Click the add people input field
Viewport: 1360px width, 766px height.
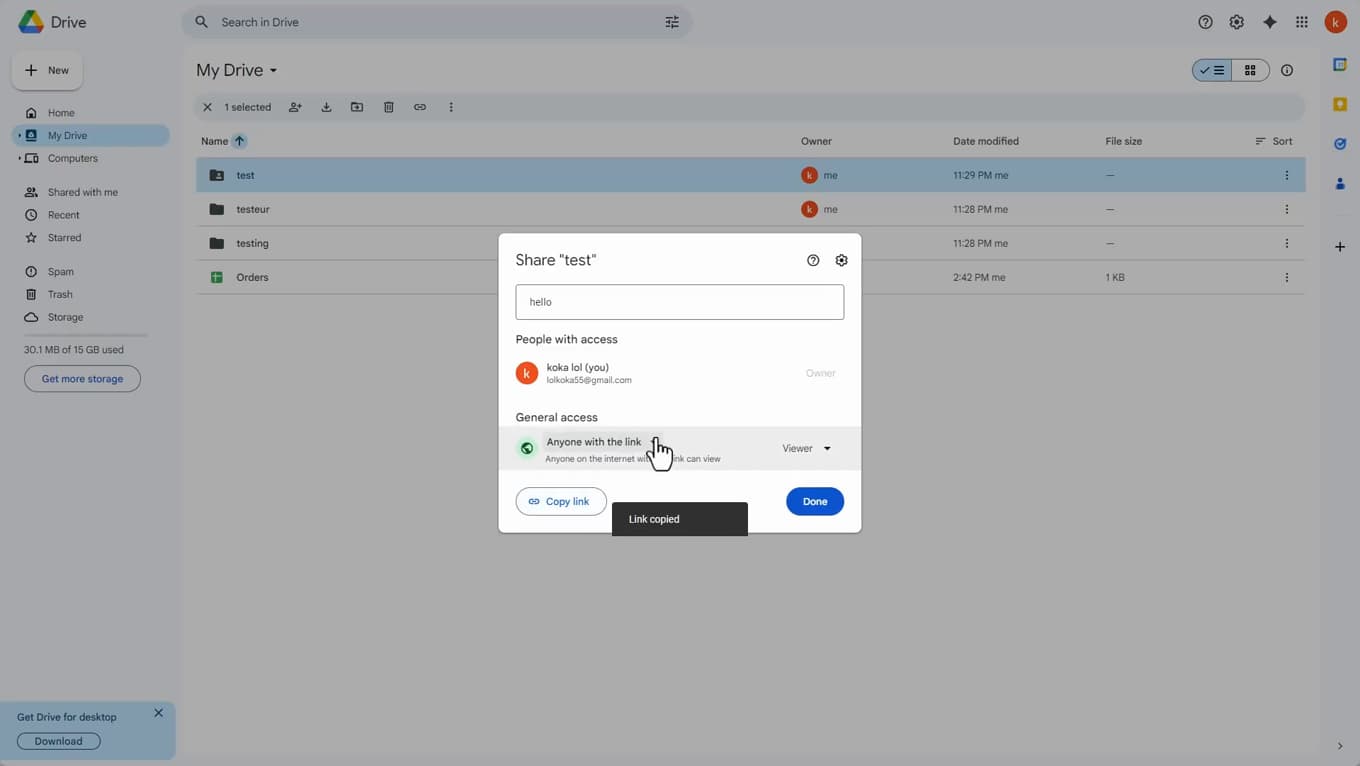680,302
